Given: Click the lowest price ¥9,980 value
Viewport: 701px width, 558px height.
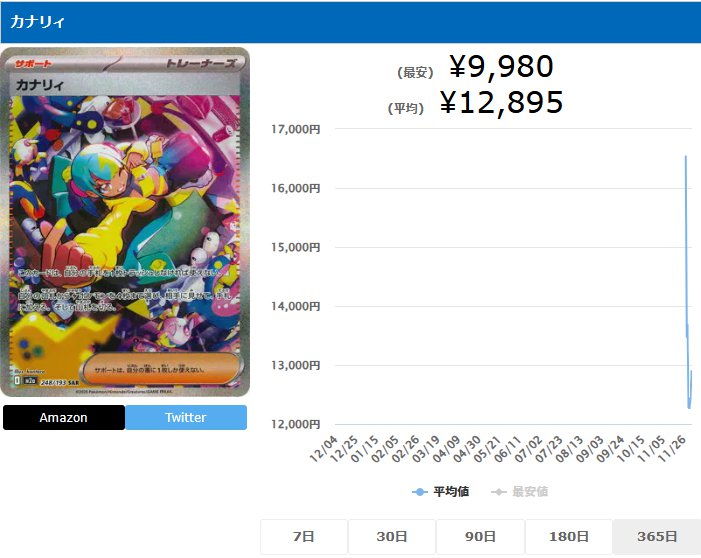Looking at the screenshot, I should [x=501, y=66].
